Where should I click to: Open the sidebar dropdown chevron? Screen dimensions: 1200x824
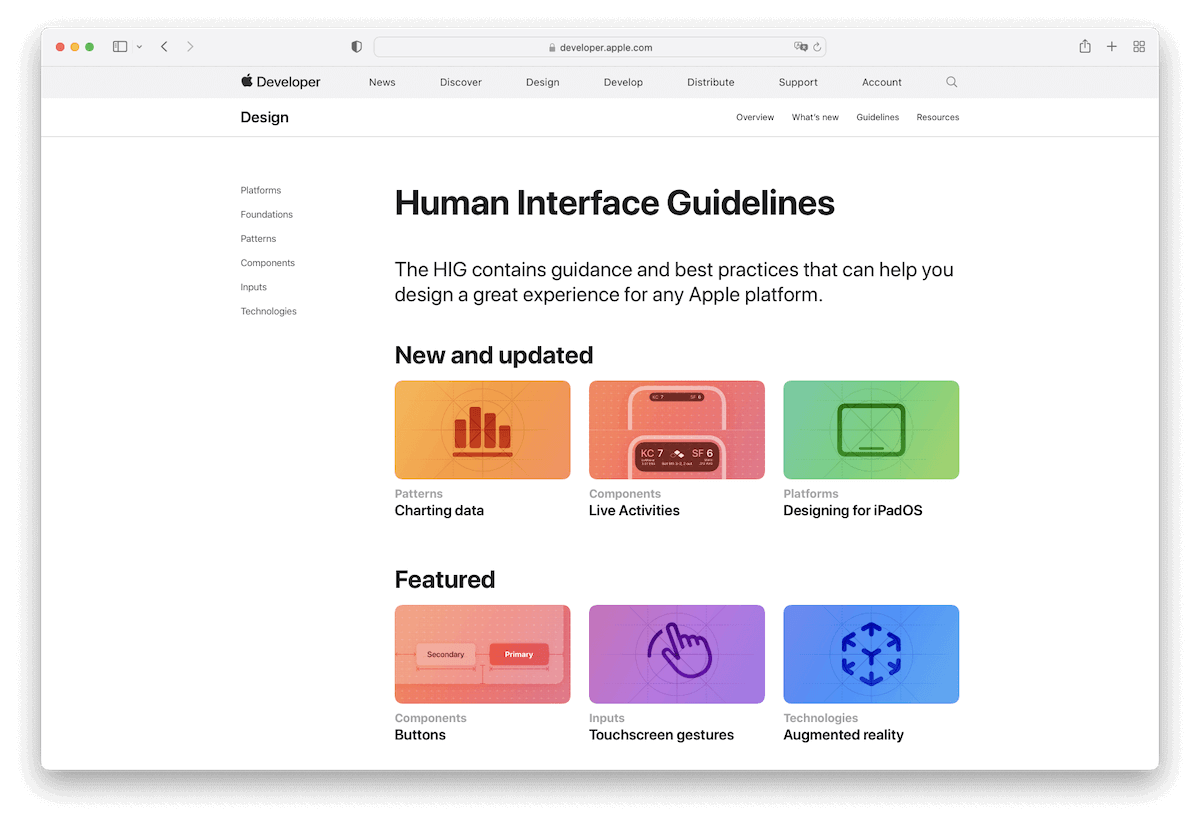139,47
